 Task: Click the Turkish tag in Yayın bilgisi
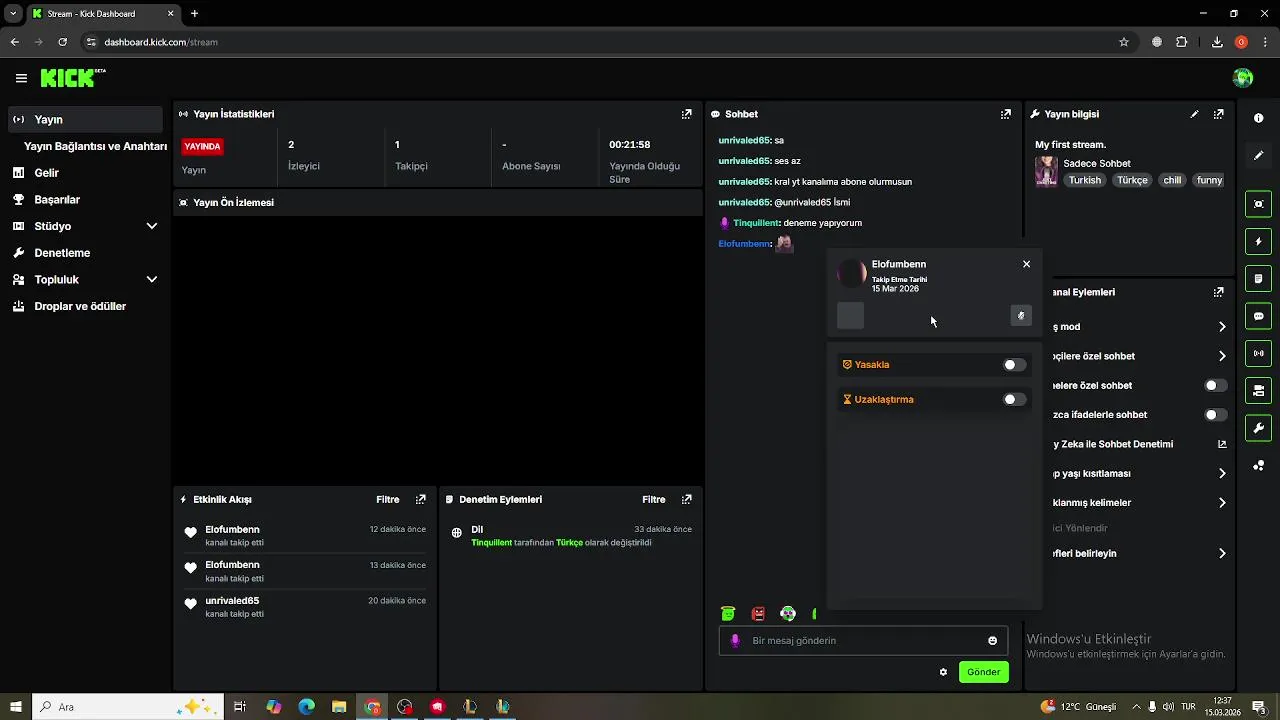1084,180
